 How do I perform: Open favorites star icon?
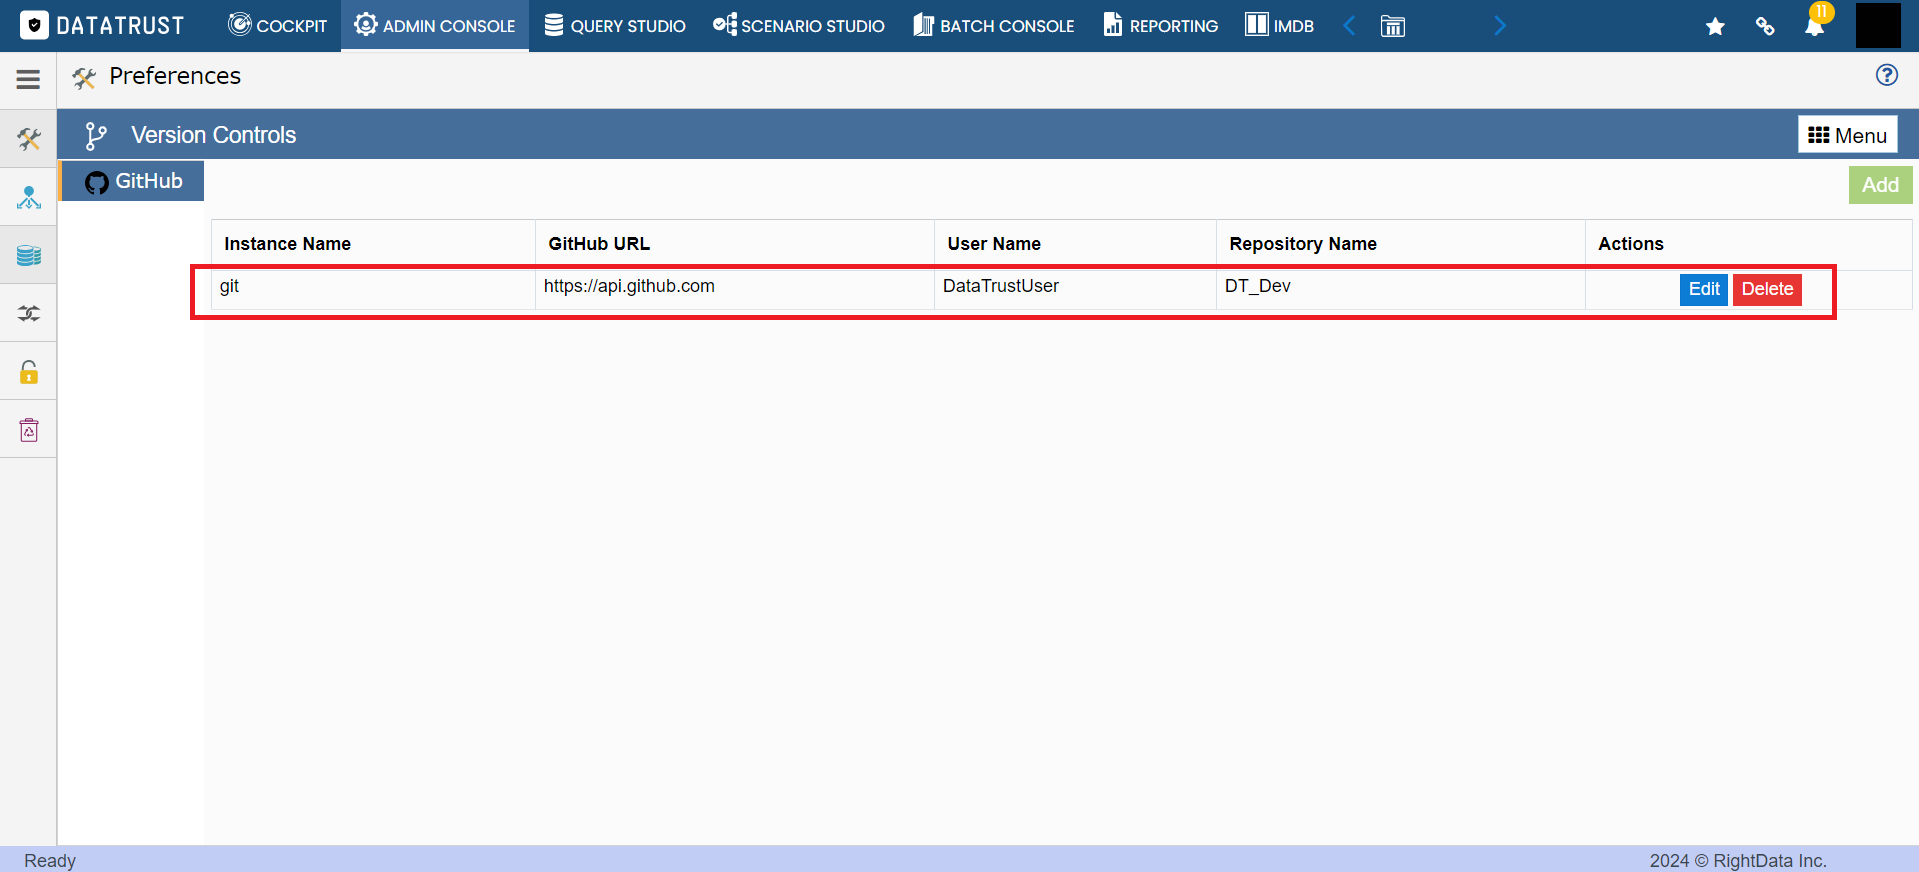point(1715,26)
